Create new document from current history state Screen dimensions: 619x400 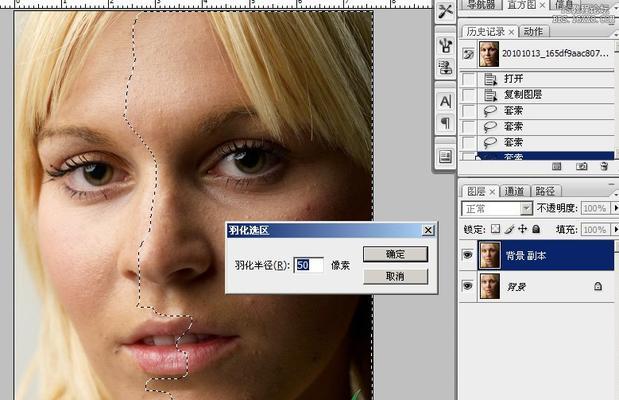pyautogui.click(x=557, y=167)
